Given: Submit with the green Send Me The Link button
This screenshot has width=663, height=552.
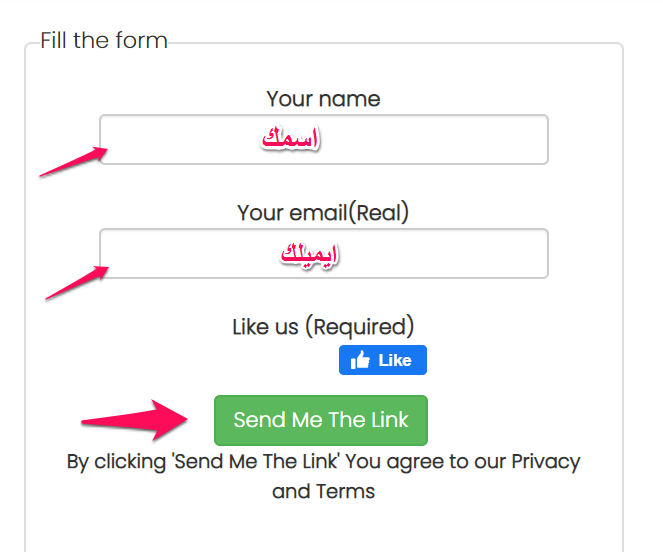Looking at the screenshot, I should (321, 420).
